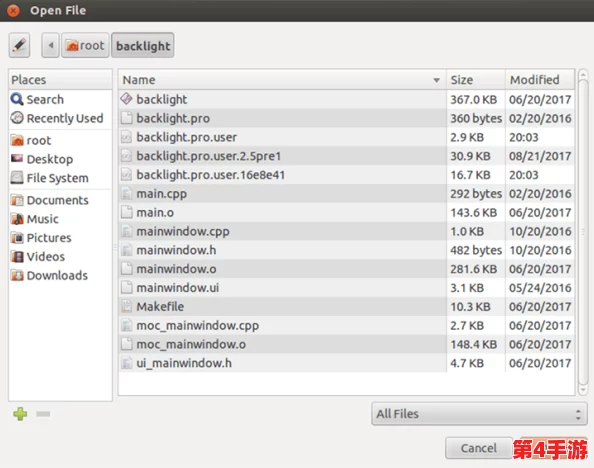Go to root folder in path bar
This screenshot has height=468, width=594.
click(x=85, y=45)
